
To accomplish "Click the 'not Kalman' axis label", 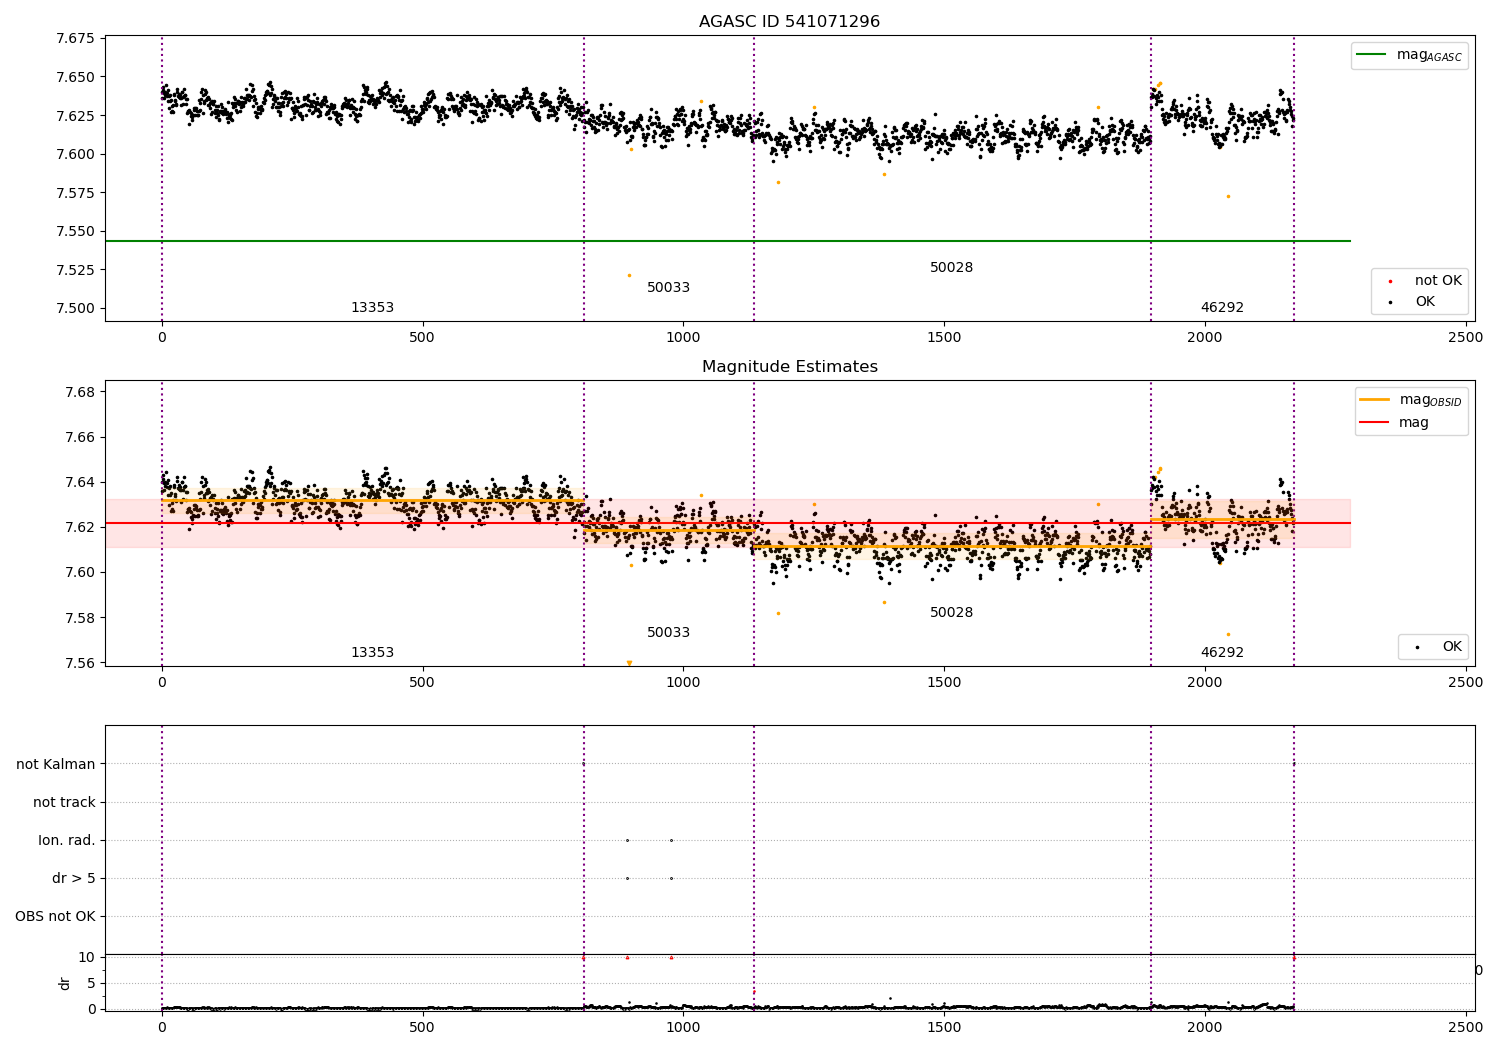I will pos(56,764).
